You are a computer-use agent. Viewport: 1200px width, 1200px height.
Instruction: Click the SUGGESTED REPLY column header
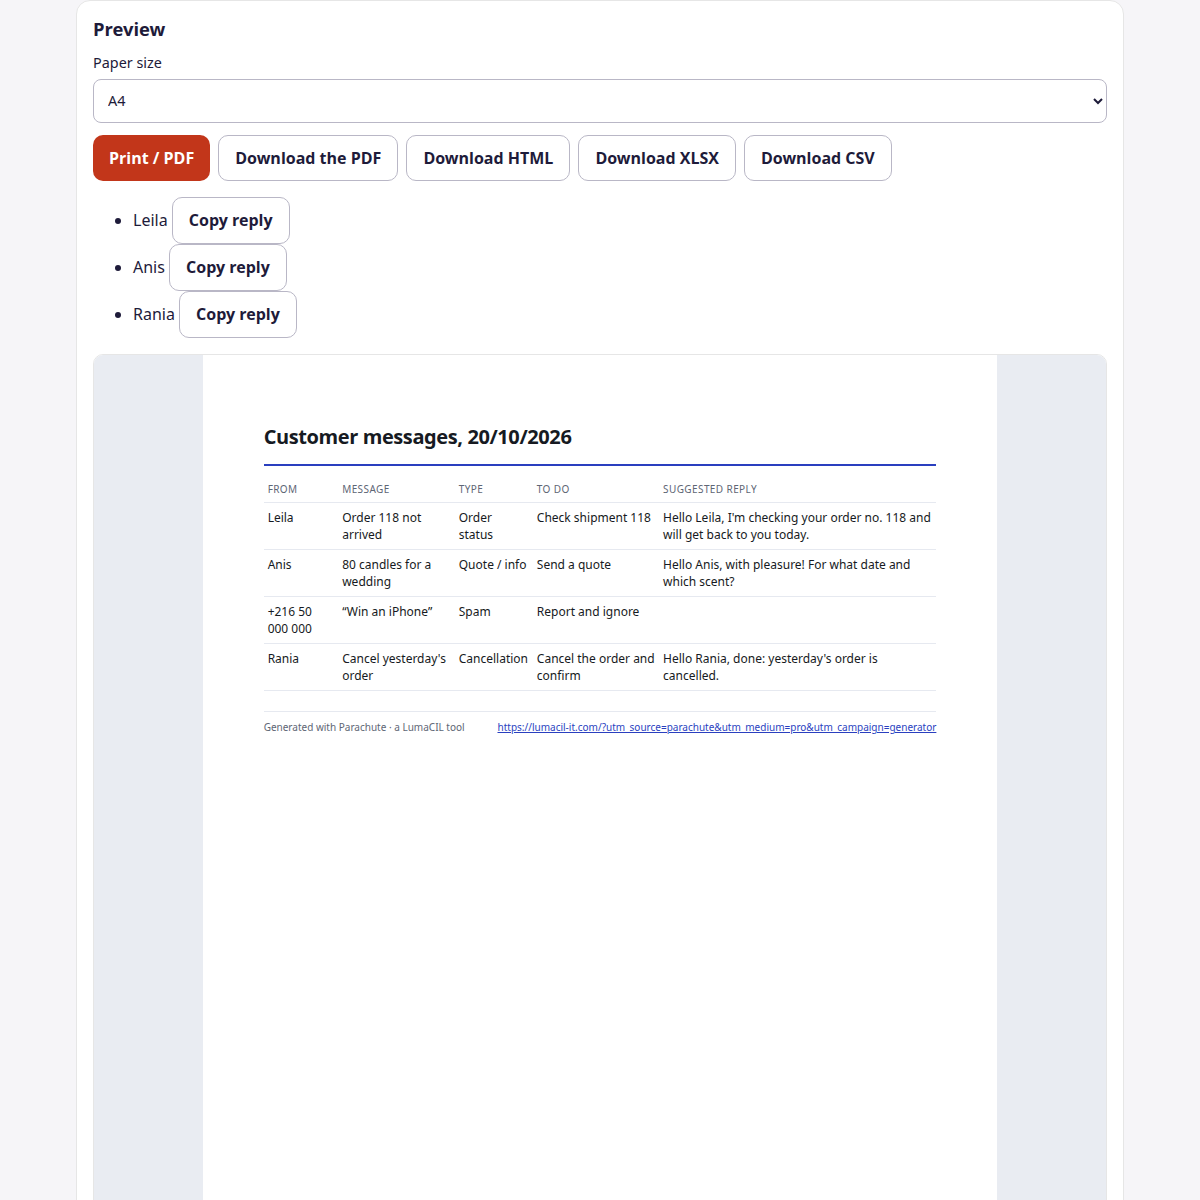click(710, 489)
